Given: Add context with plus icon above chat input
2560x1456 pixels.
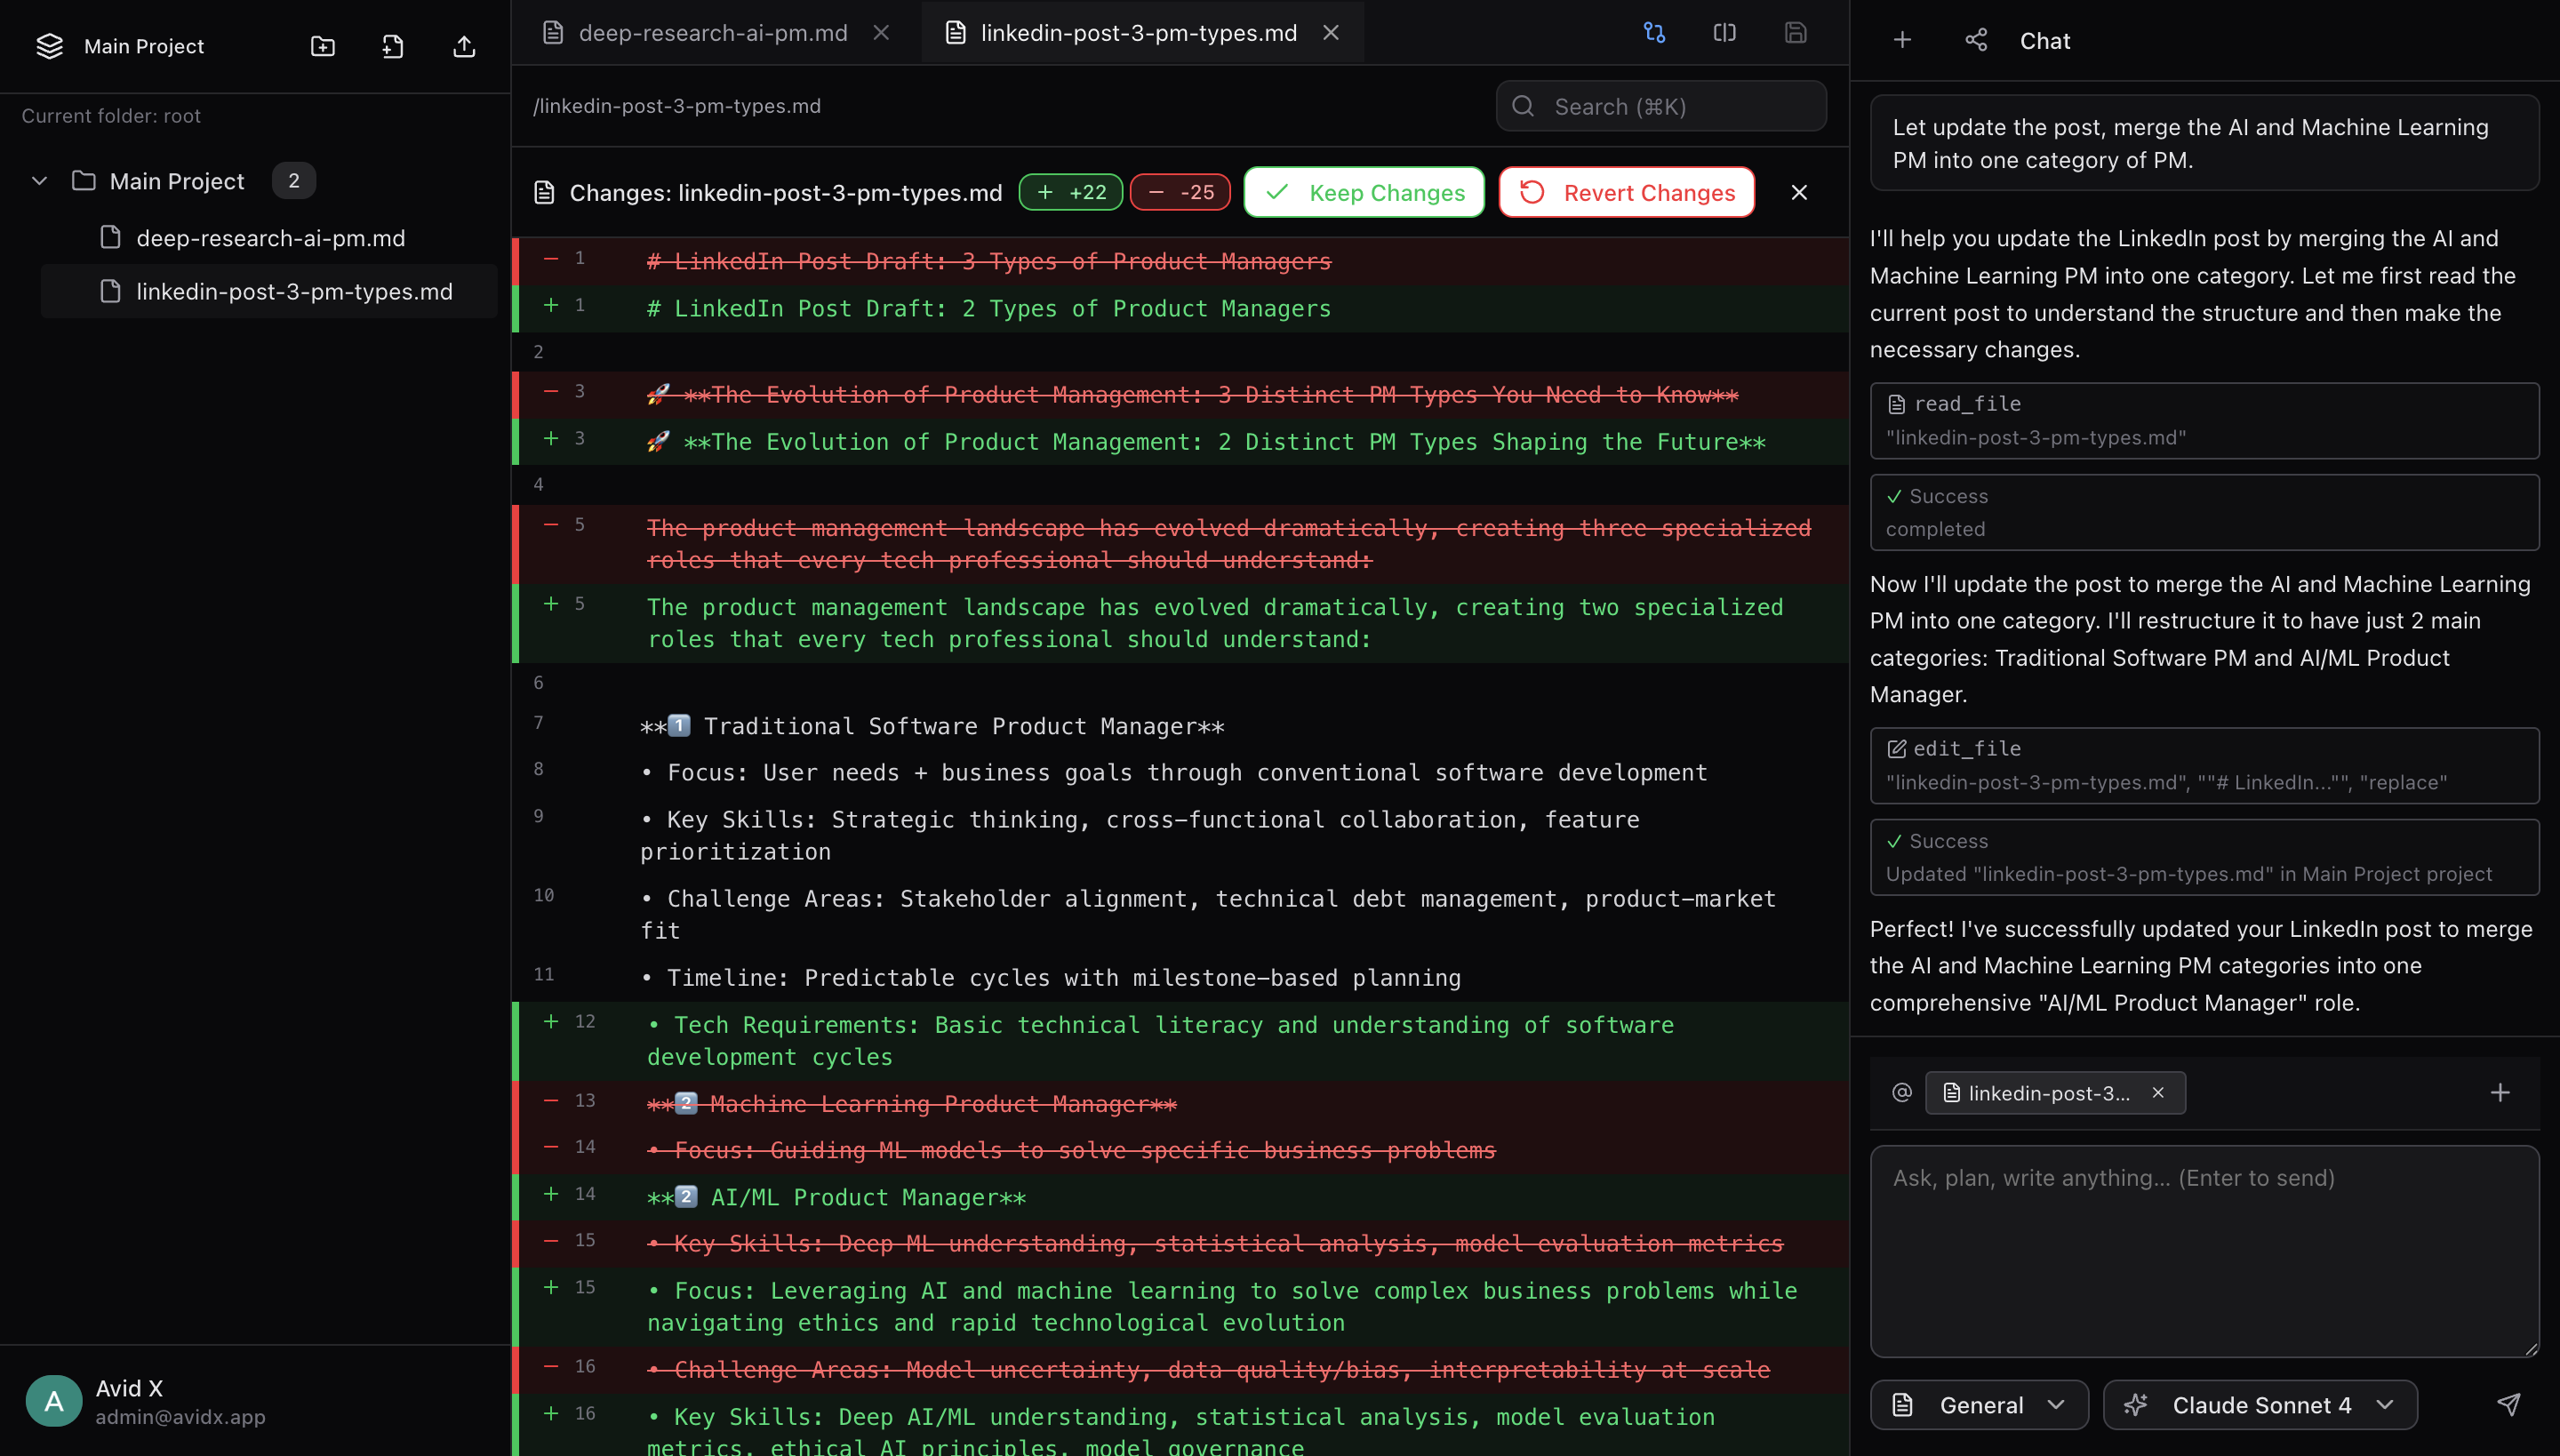Looking at the screenshot, I should tap(2499, 1092).
